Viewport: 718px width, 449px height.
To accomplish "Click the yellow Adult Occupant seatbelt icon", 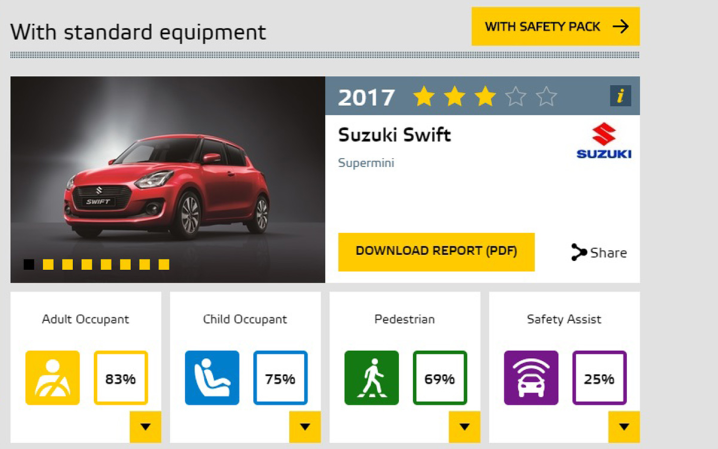I will 53,378.
